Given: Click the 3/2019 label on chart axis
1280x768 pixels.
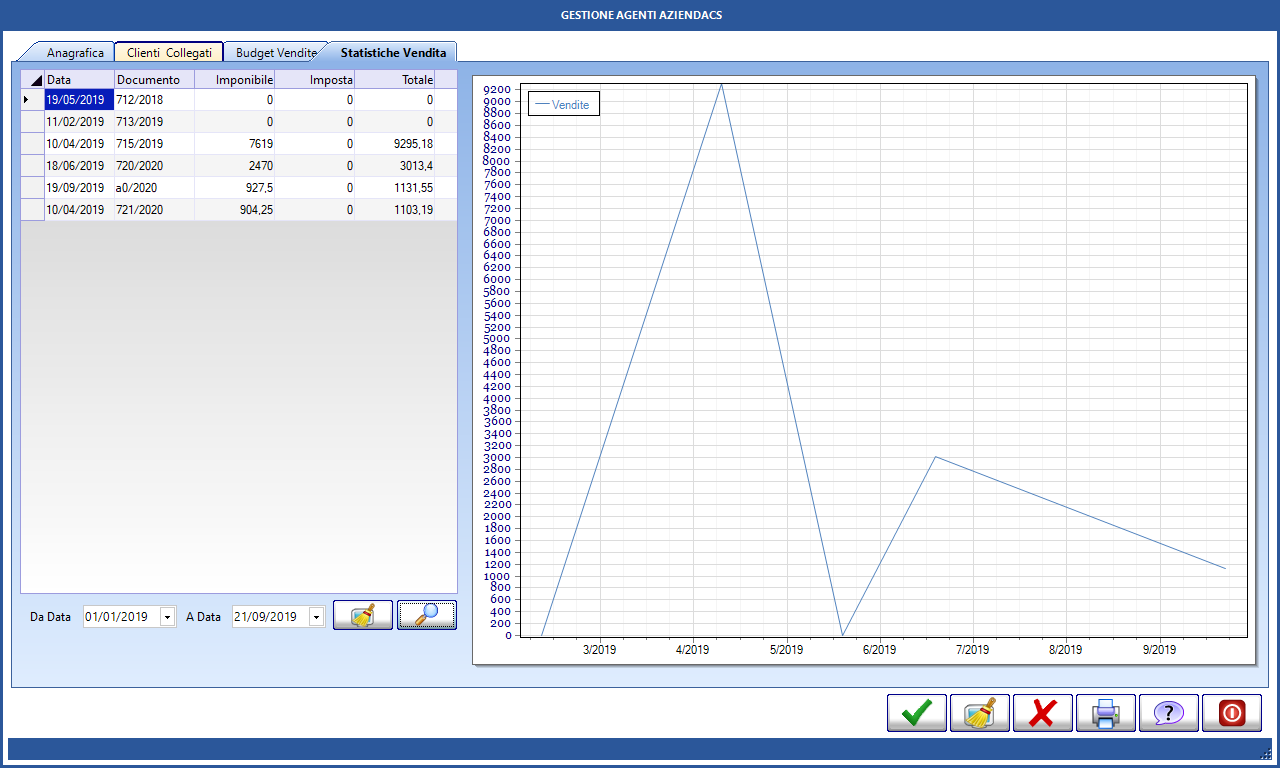Looking at the screenshot, I should click(x=599, y=650).
